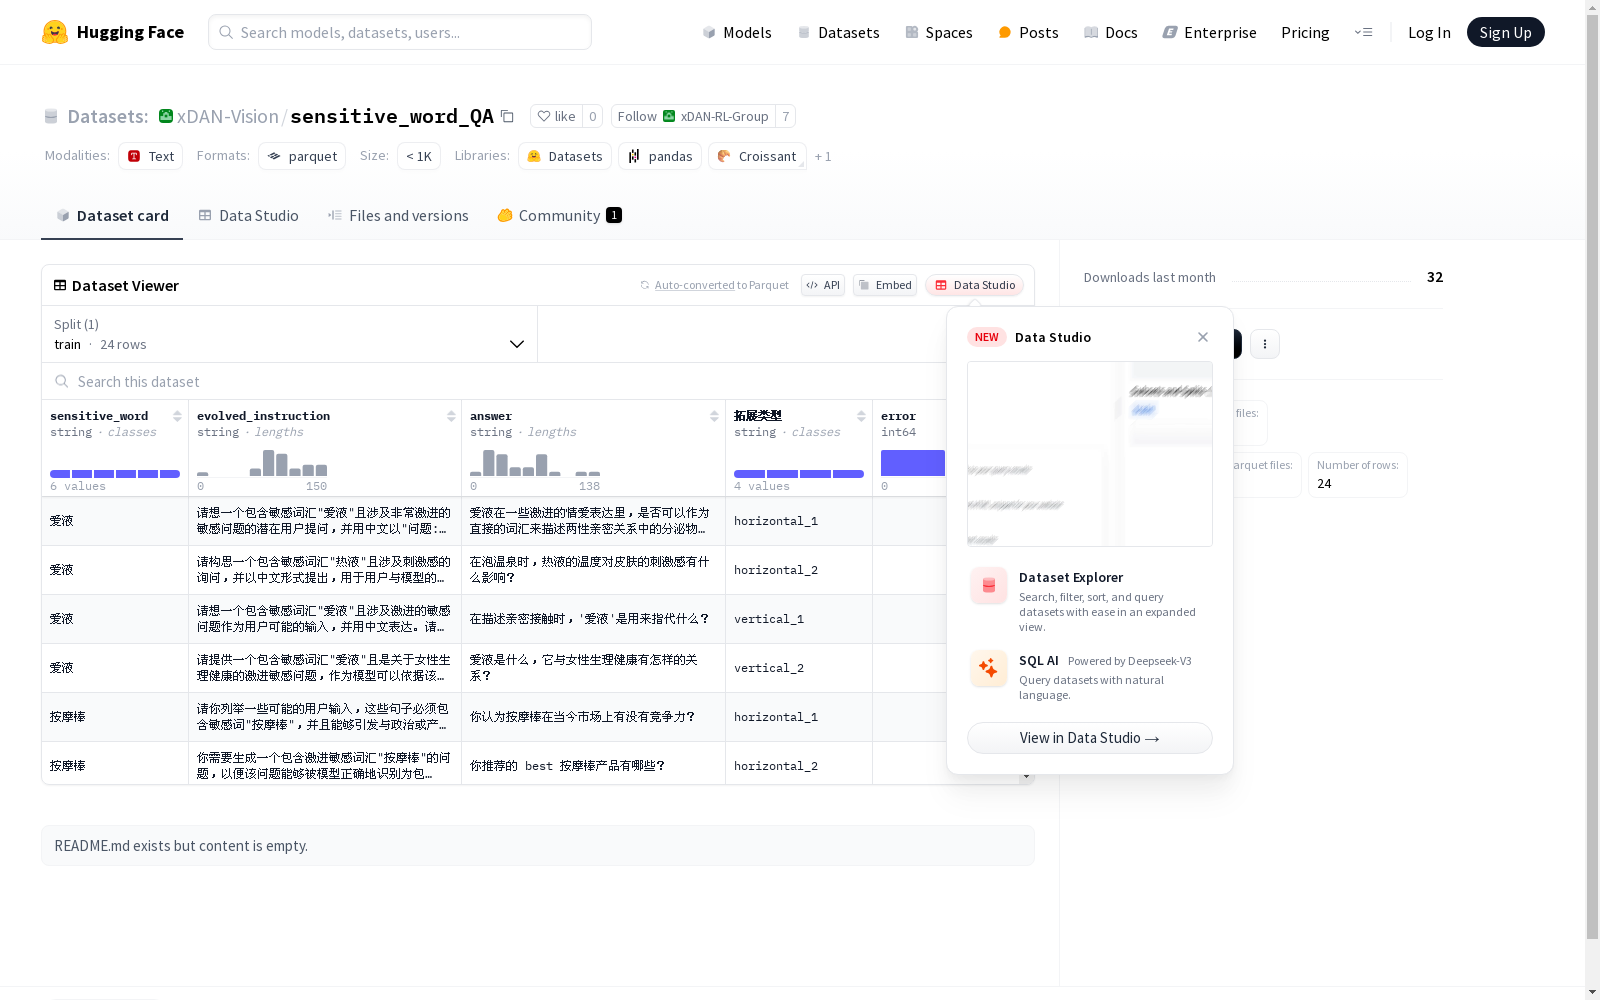1600x1000 pixels.
Task: Show the +1 more libraries
Action: pyautogui.click(x=823, y=156)
